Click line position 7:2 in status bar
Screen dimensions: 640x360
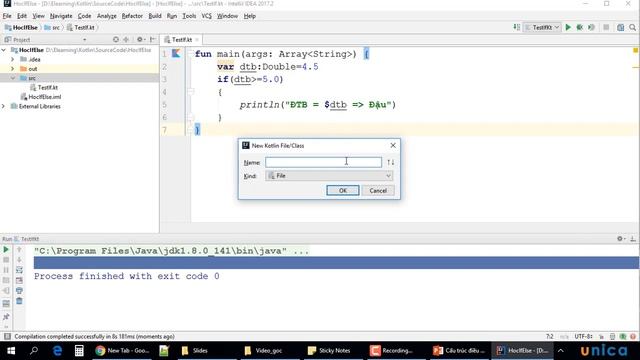(x=550, y=336)
